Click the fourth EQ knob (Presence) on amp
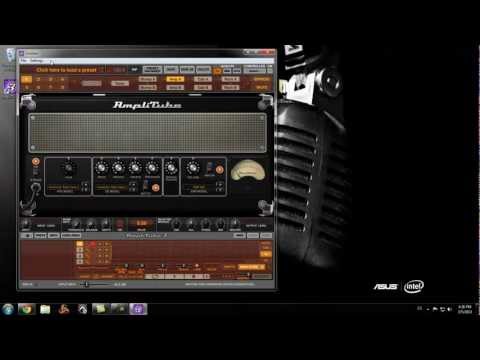The height and width of the screenshot is (360, 480). tap(152, 168)
